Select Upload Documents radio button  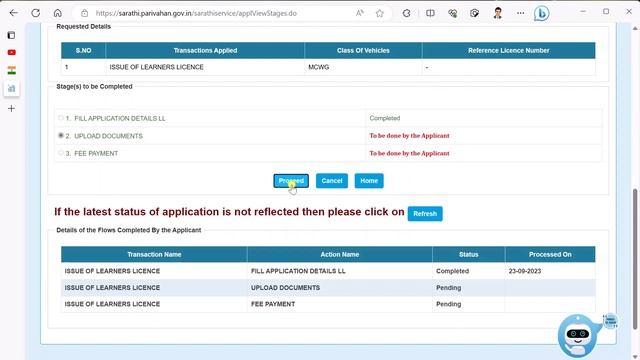pos(61,136)
